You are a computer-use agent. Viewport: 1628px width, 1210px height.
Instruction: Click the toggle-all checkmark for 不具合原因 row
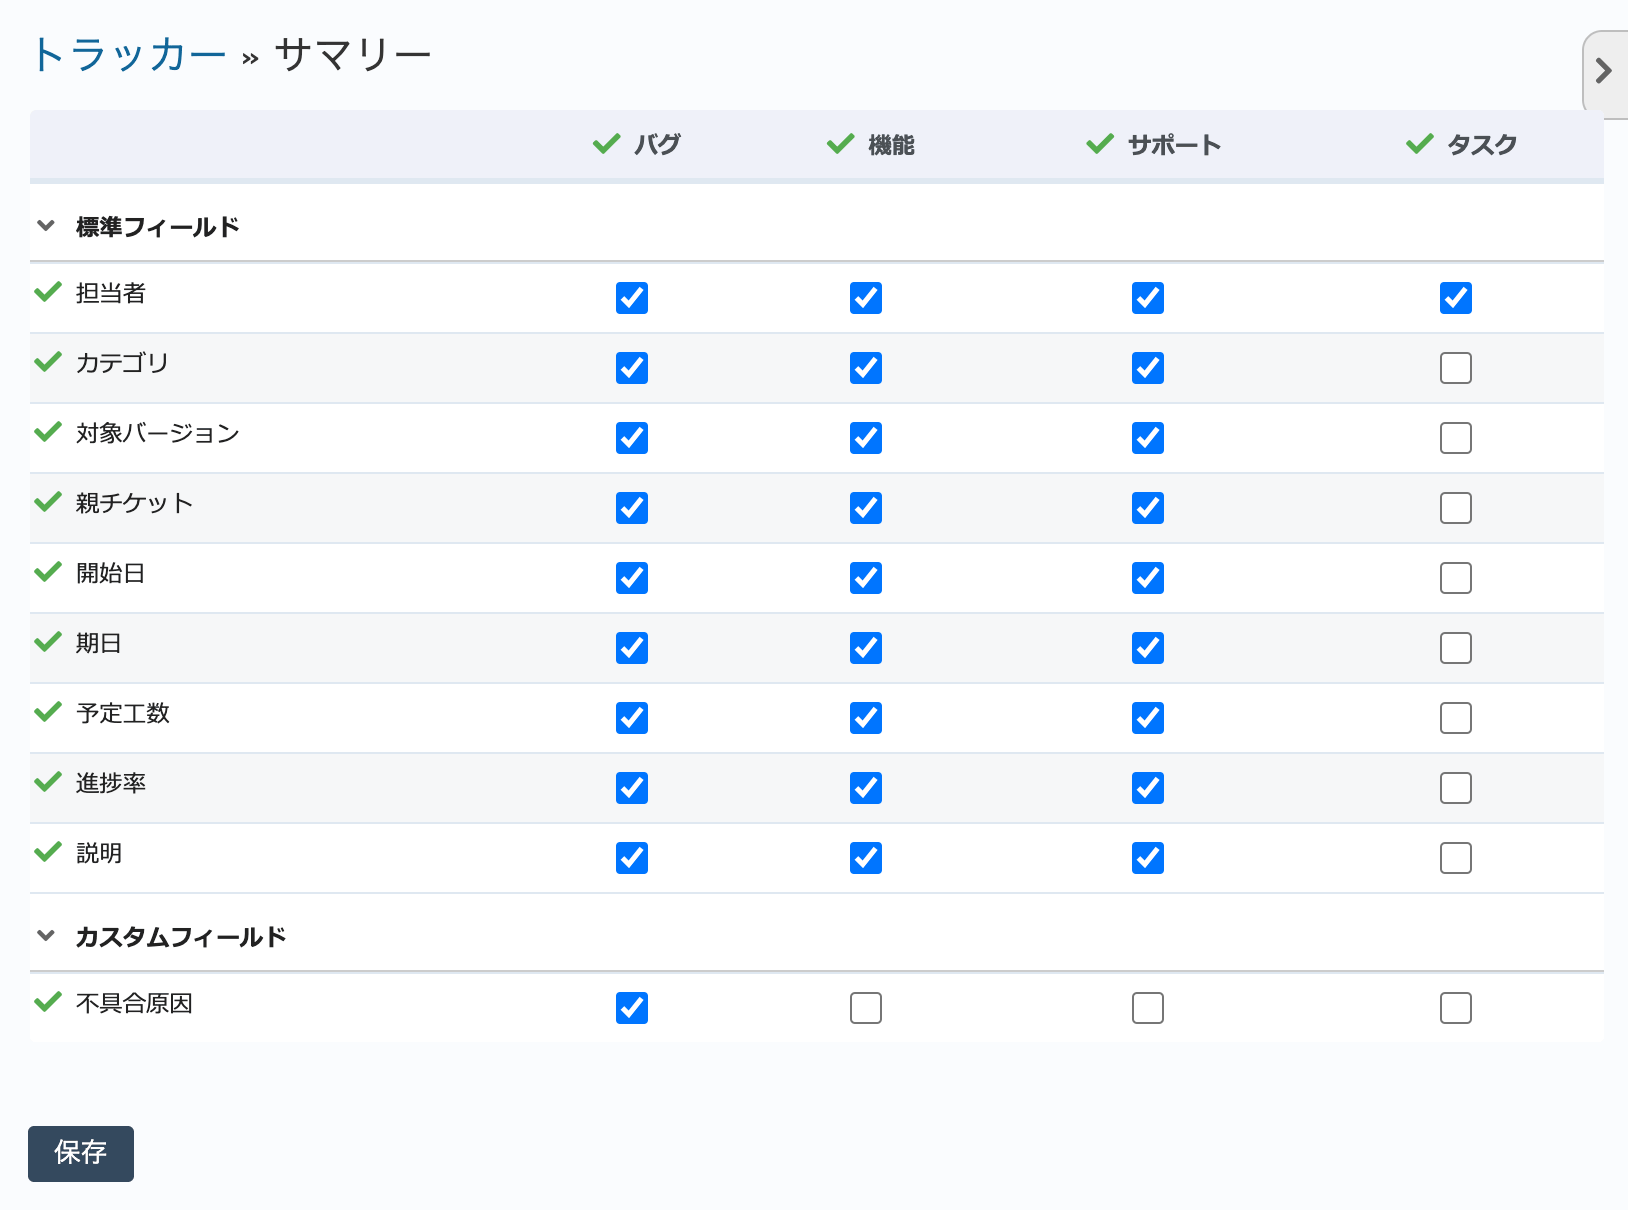point(48,1002)
